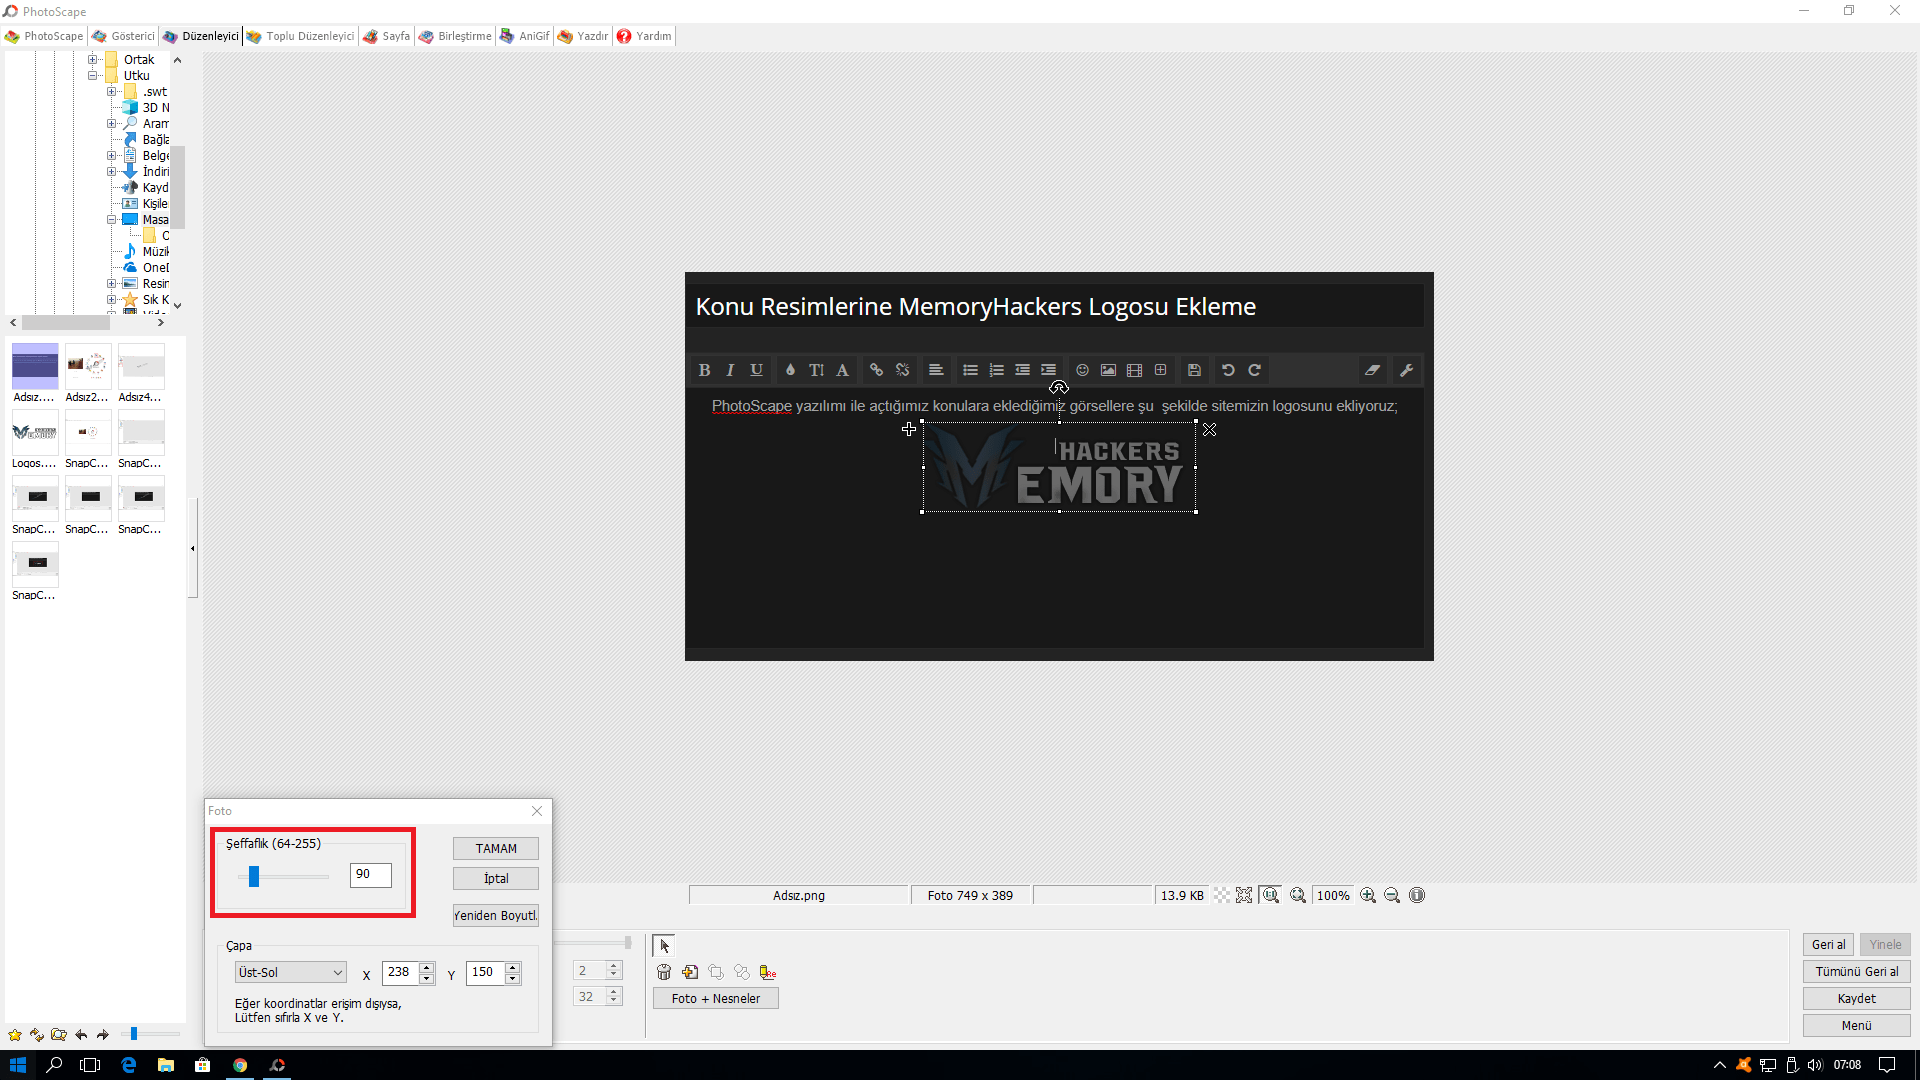Click the trash can delete-object icon
1920x1080 pixels.
(664, 972)
